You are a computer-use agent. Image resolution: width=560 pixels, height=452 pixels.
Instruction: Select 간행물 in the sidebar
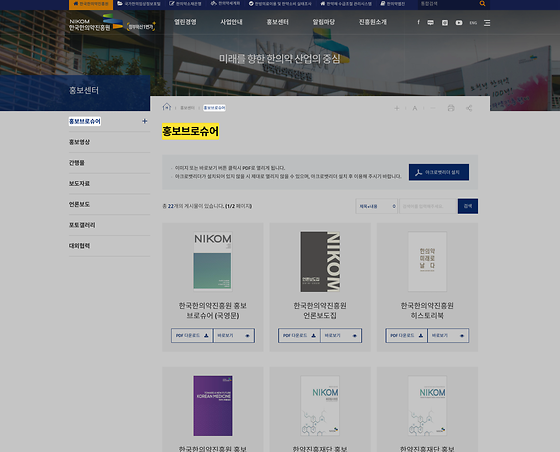(x=77, y=163)
